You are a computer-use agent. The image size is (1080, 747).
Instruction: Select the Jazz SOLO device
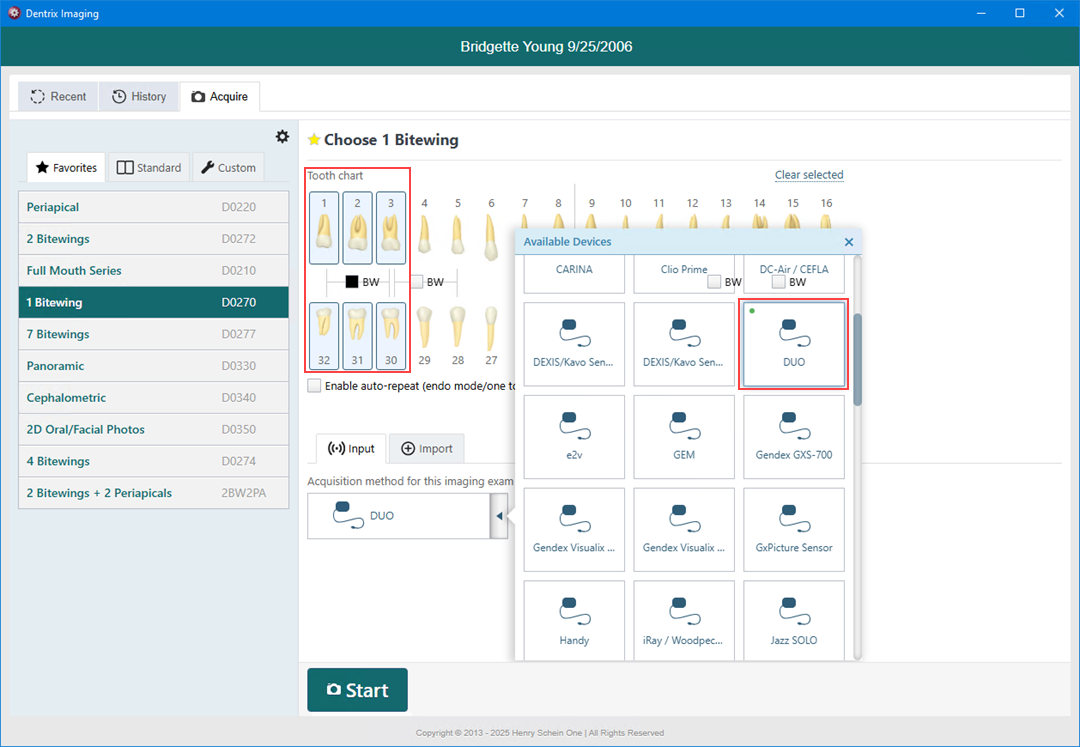(793, 622)
